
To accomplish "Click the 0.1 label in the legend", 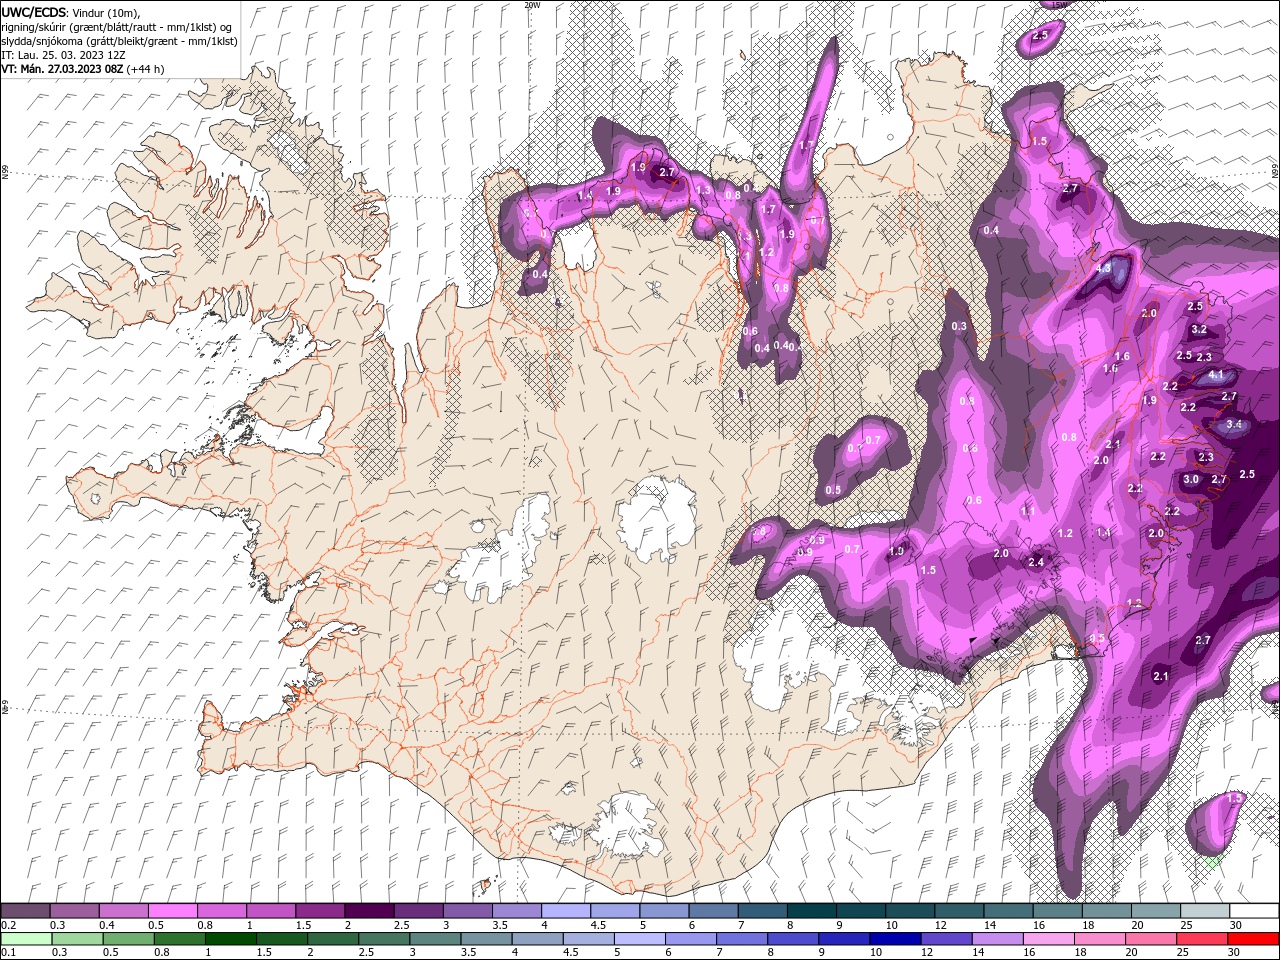I will pos(9,952).
